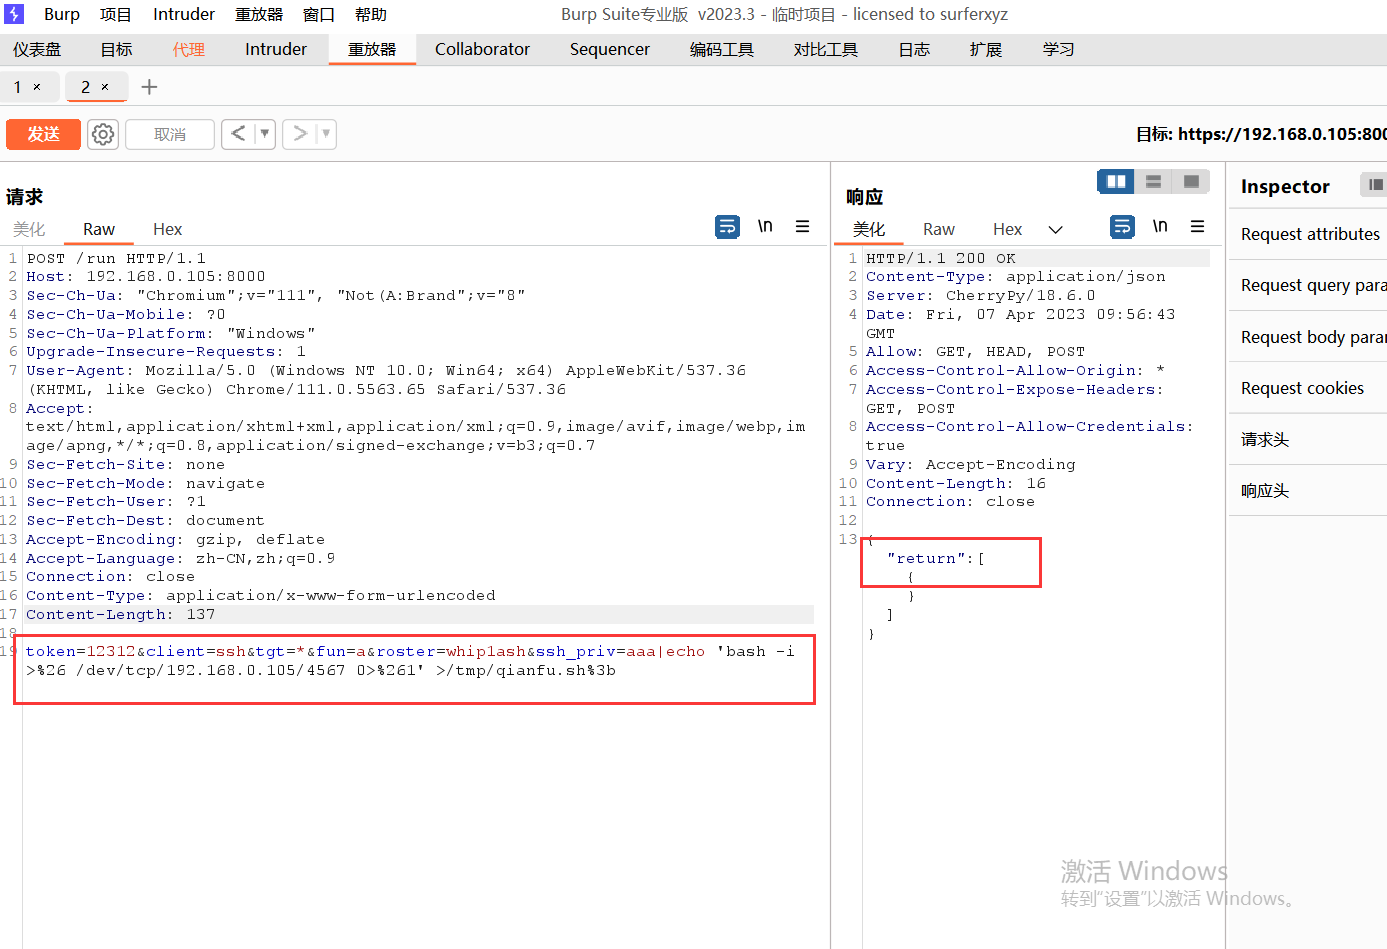Click the Host: 192.168.0.105:8000 header
Screen dimensions: 1387x949
tap(146, 276)
